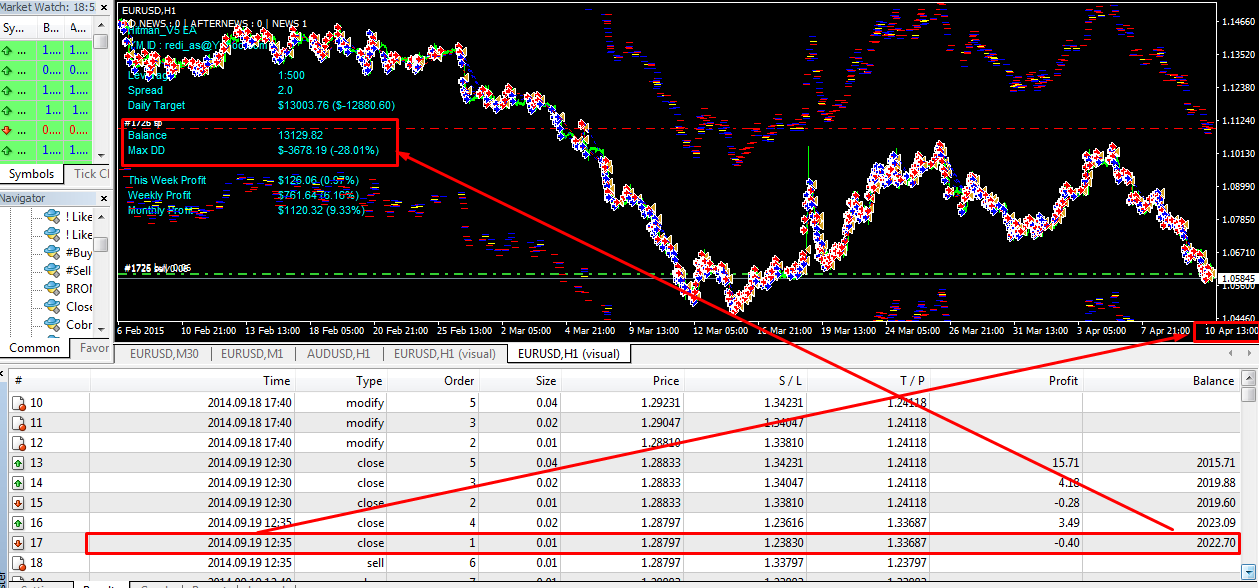1259x588 pixels.
Task: Sort results by the Balance column header
Action: point(1212,380)
